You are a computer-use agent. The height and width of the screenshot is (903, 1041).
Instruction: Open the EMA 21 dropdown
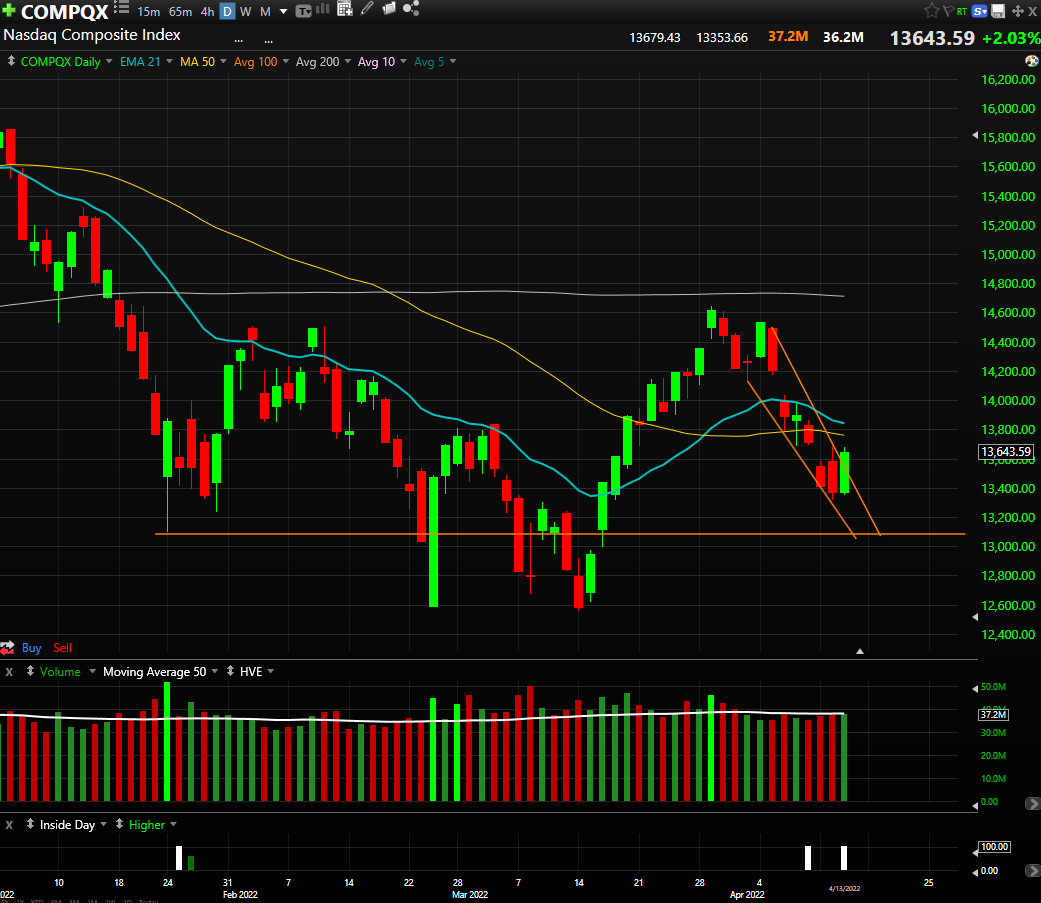[169, 61]
